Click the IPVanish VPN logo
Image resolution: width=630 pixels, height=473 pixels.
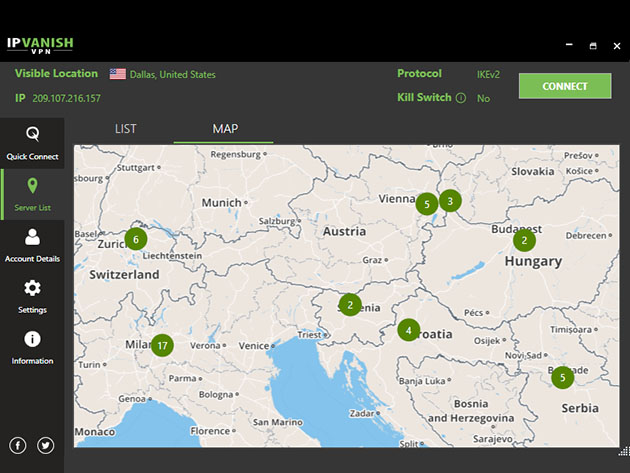tap(40, 45)
